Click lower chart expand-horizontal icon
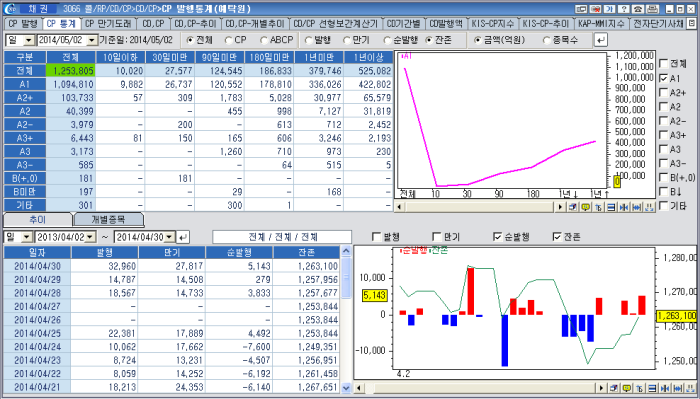 tap(678, 388)
